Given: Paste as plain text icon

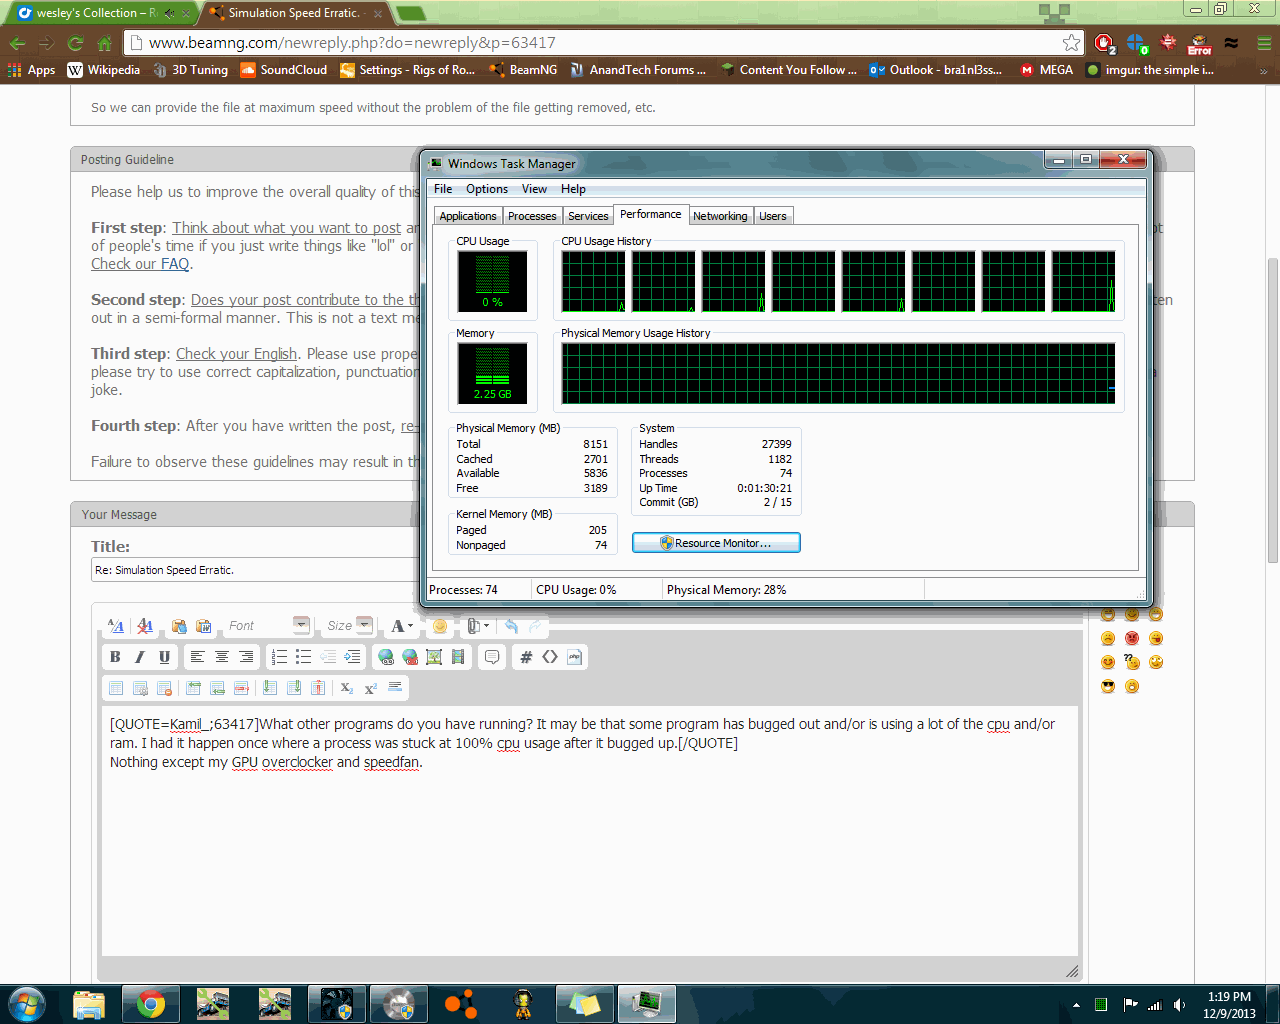Looking at the screenshot, I should tap(179, 626).
